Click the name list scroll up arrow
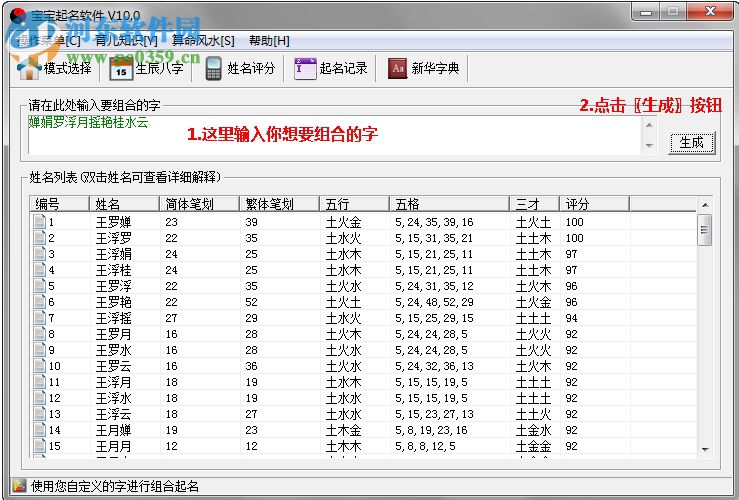 [x=705, y=205]
